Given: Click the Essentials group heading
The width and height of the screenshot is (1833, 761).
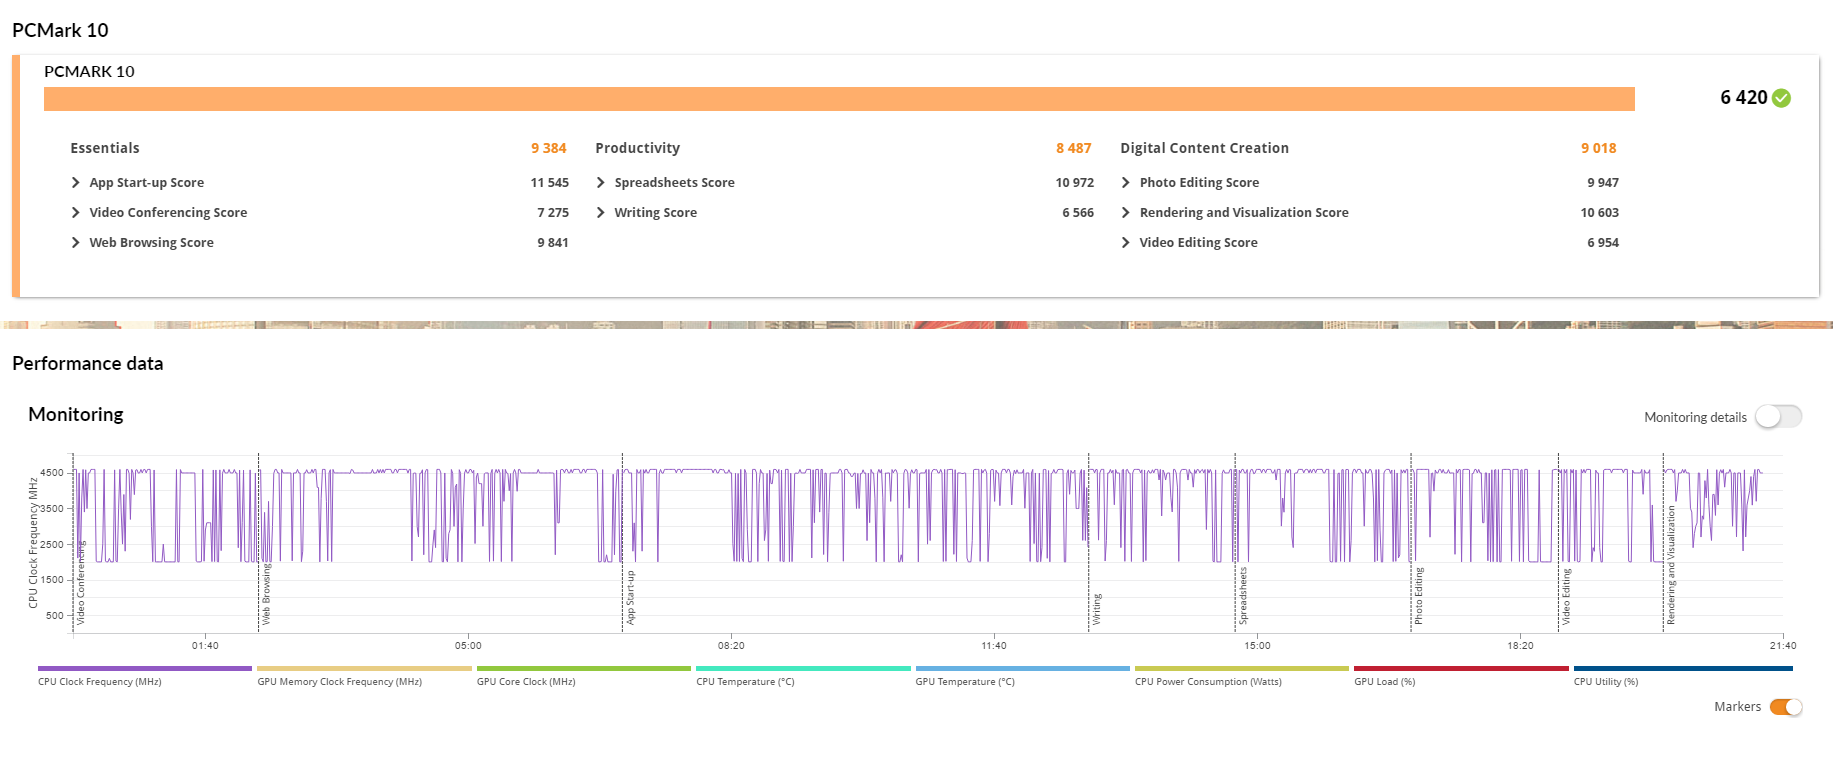Looking at the screenshot, I should pos(105,148).
